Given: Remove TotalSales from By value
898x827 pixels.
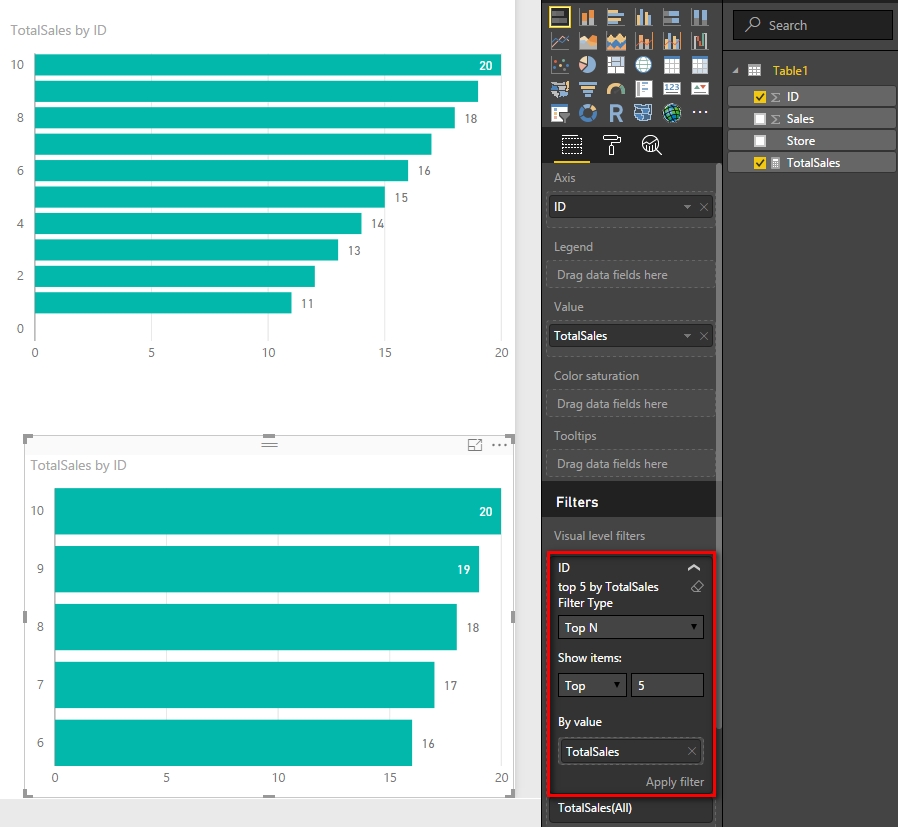Looking at the screenshot, I should (x=692, y=751).
